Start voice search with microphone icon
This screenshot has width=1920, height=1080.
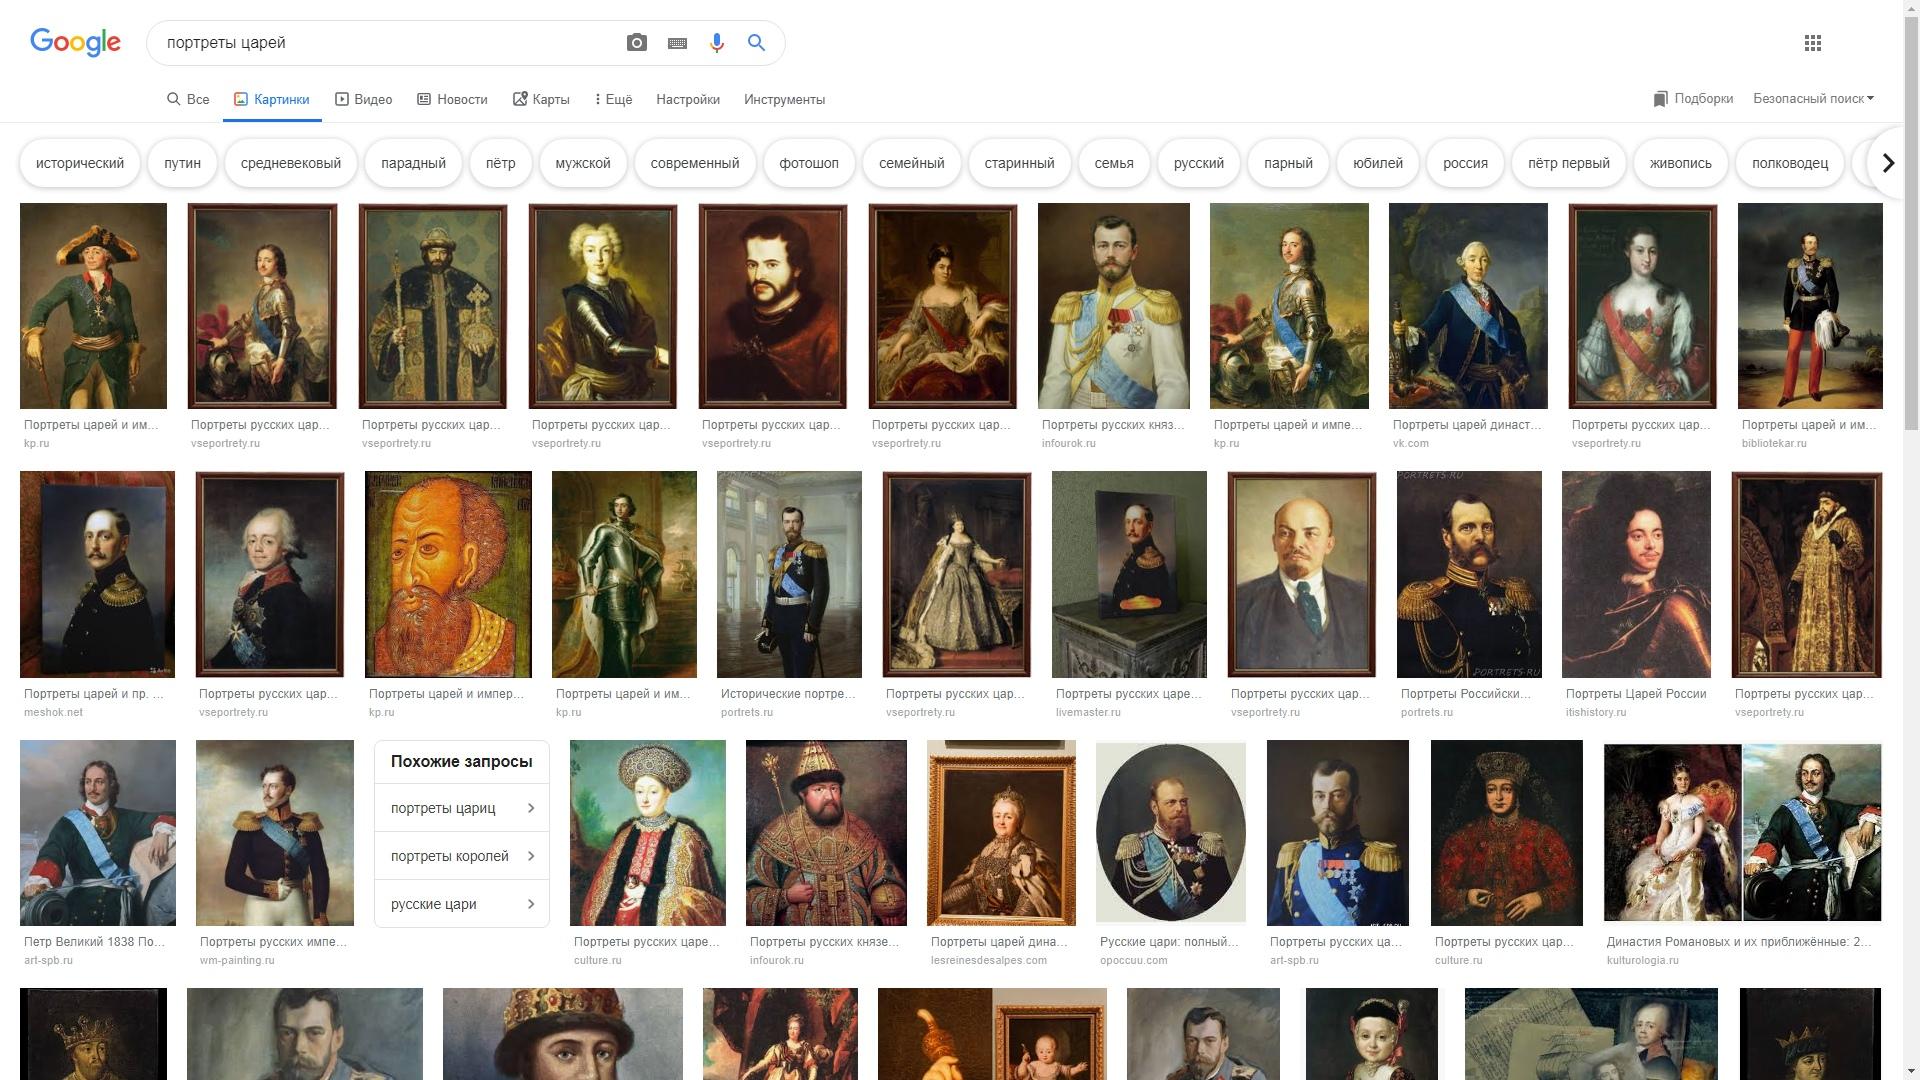[716, 43]
